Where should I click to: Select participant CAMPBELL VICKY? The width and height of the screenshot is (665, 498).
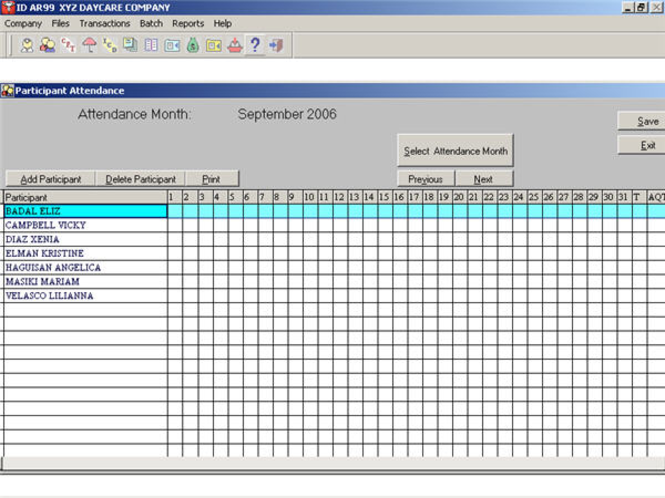[86, 225]
